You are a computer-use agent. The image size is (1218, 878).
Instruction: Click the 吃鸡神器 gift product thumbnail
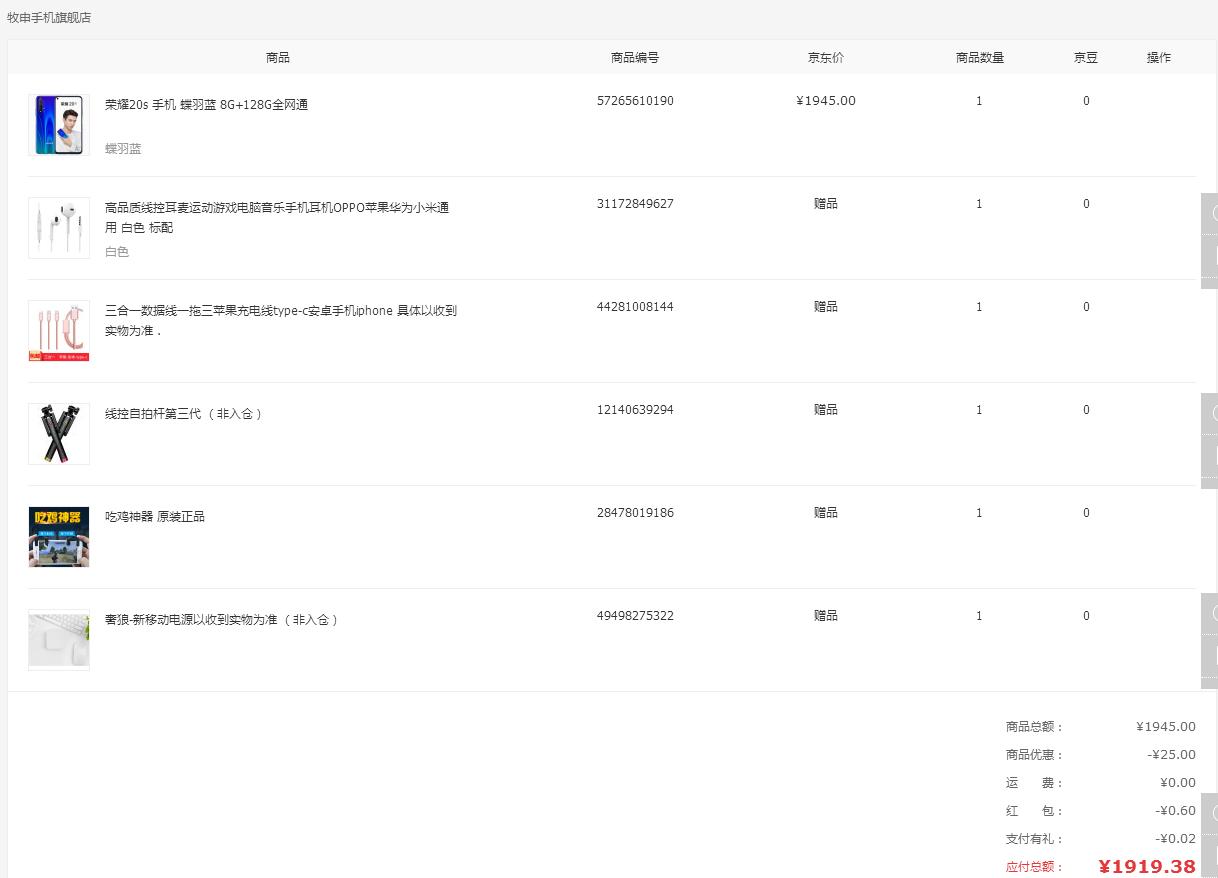point(58,536)
